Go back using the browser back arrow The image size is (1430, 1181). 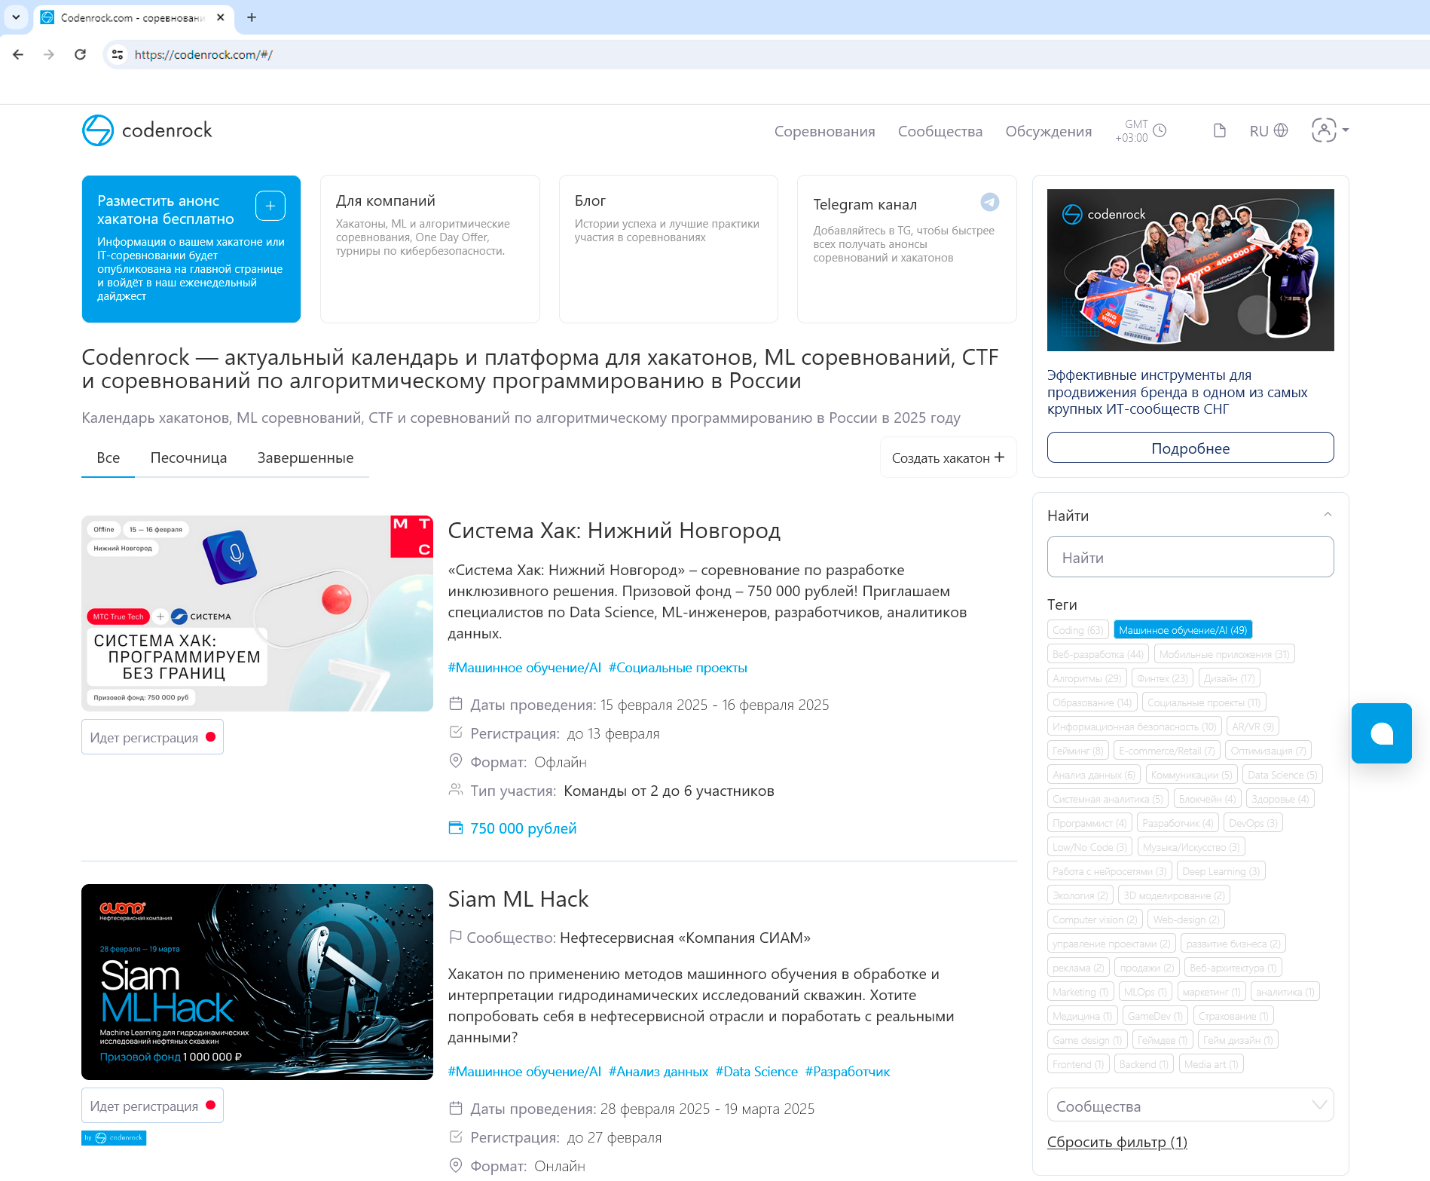tap(18, 55)
